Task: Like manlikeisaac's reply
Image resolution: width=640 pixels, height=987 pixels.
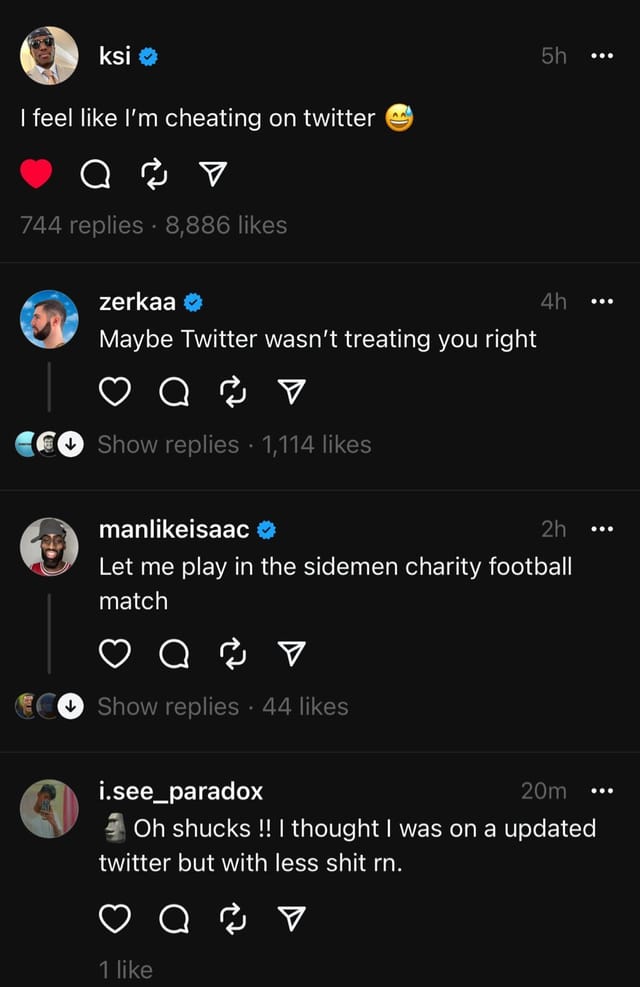Action: [116, 654]
